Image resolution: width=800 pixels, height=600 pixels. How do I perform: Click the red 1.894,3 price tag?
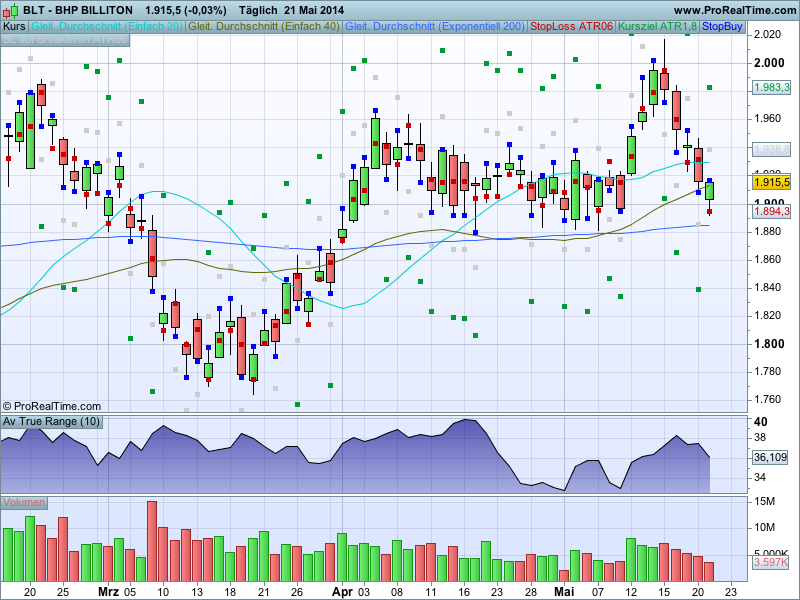[772, 211]
